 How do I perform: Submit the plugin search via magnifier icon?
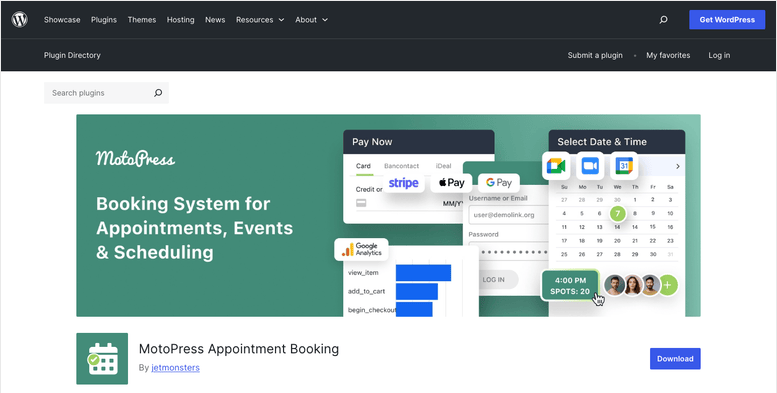point(158,93)
